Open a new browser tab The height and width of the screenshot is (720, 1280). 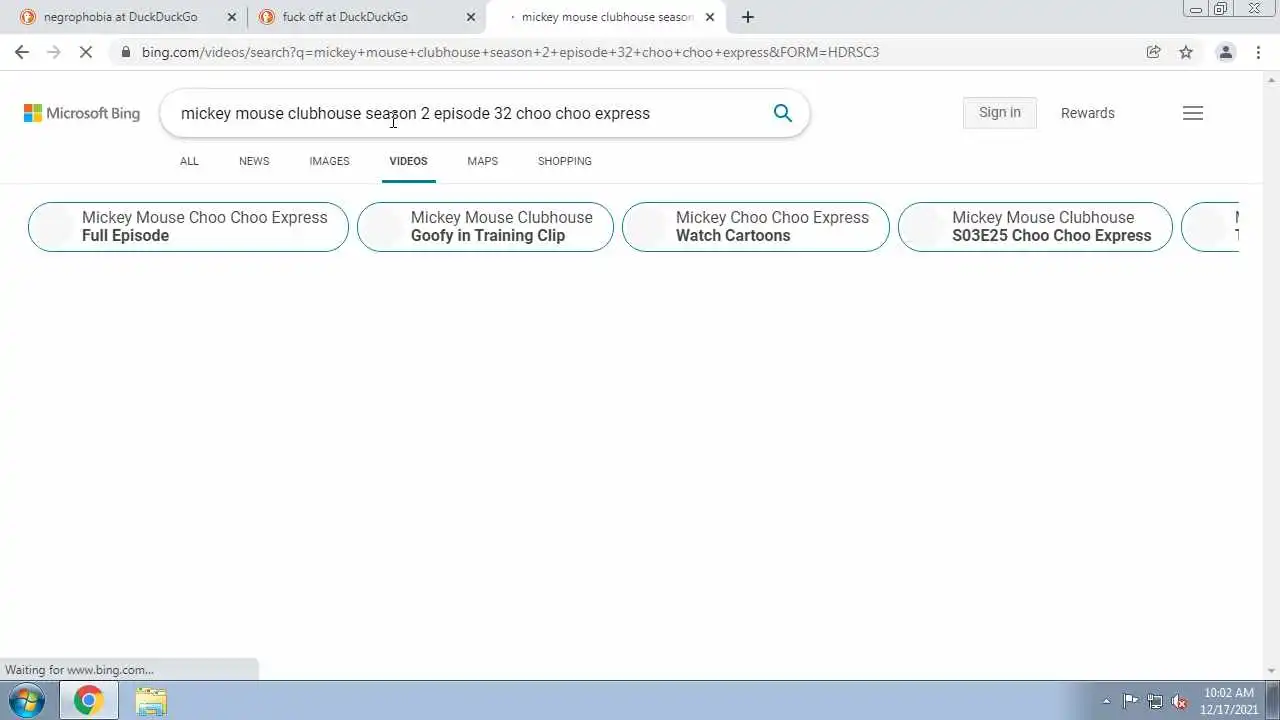pyautogui.click(x=748, y=17)
